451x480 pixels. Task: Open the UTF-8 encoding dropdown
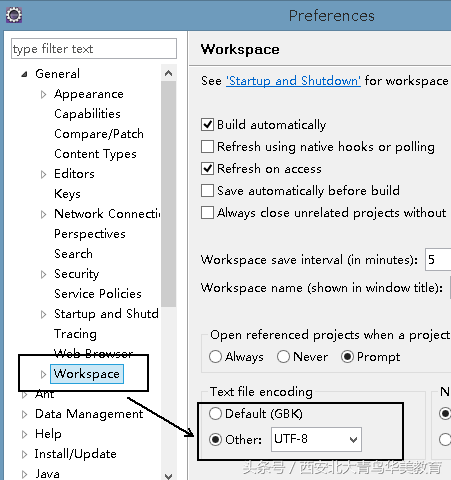click(316, 440)
